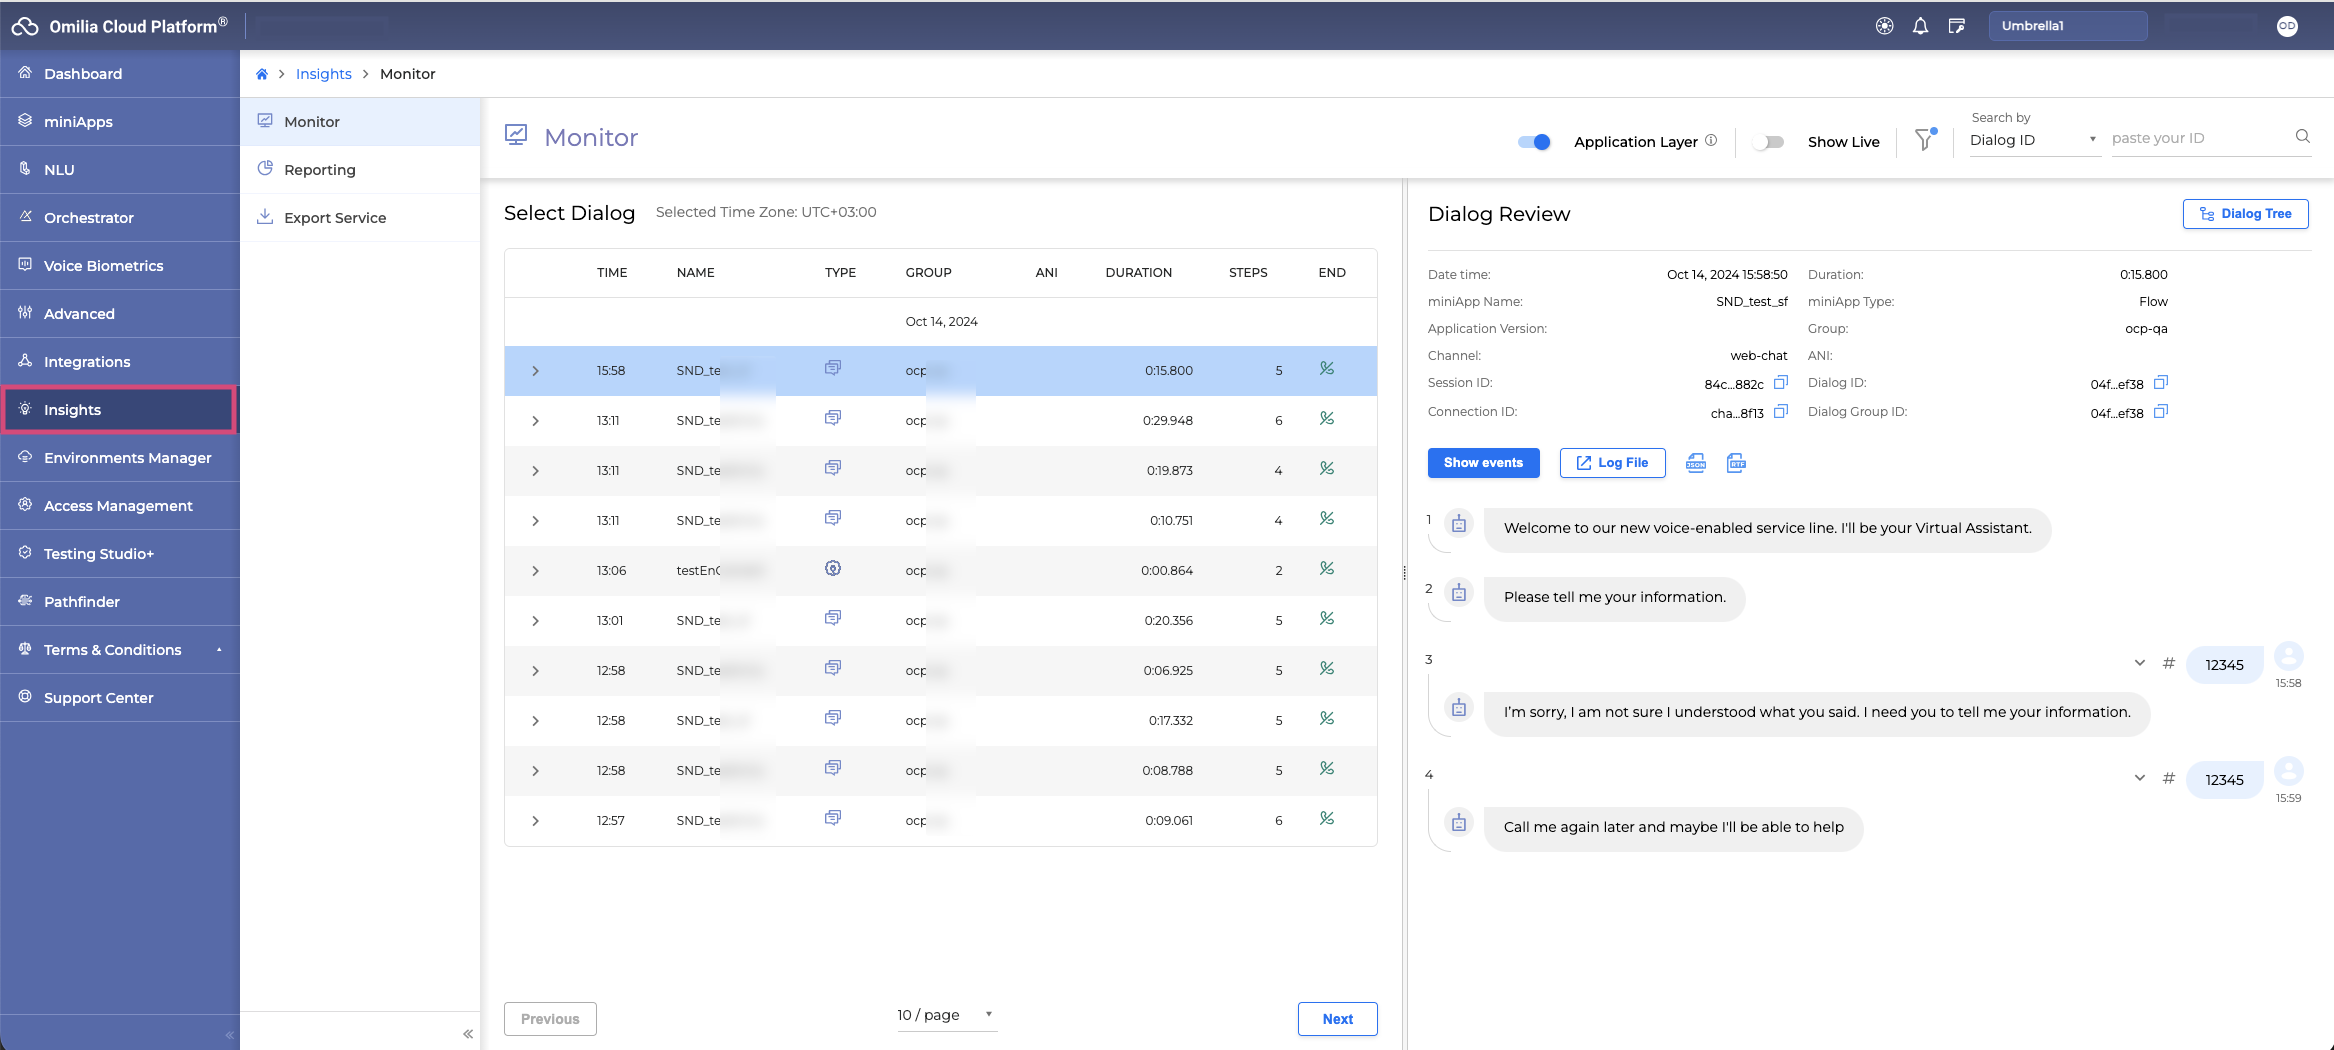Copy the Connection ID value
The image size is (2334, 1050).
(x=1780, y=412)
